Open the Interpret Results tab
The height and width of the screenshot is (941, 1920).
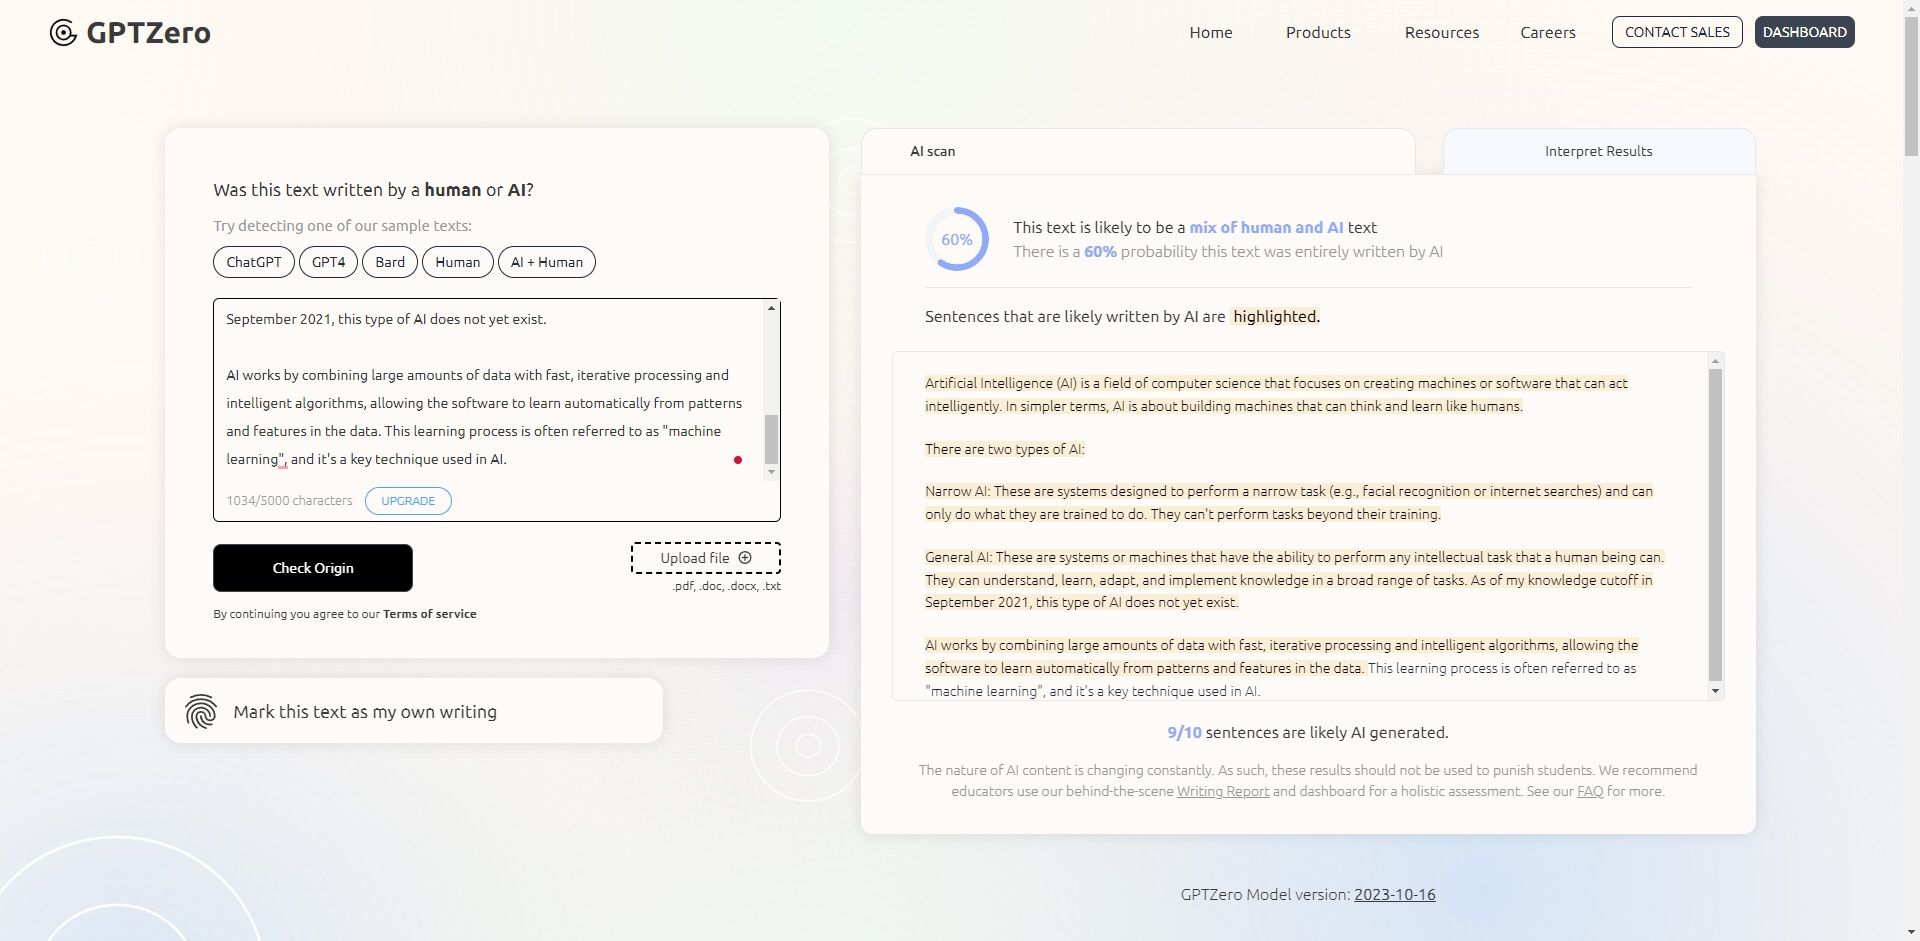1597,151
